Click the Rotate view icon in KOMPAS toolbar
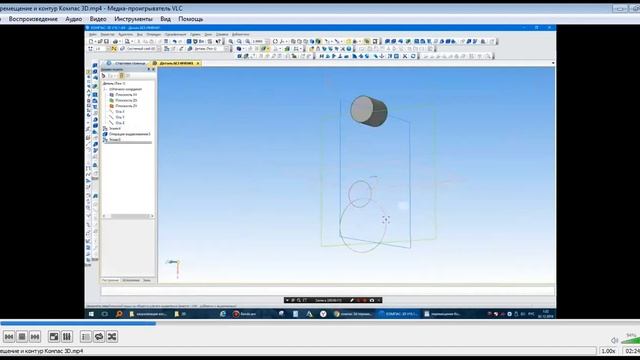640x360 pixels. click(x=275, y=41)
